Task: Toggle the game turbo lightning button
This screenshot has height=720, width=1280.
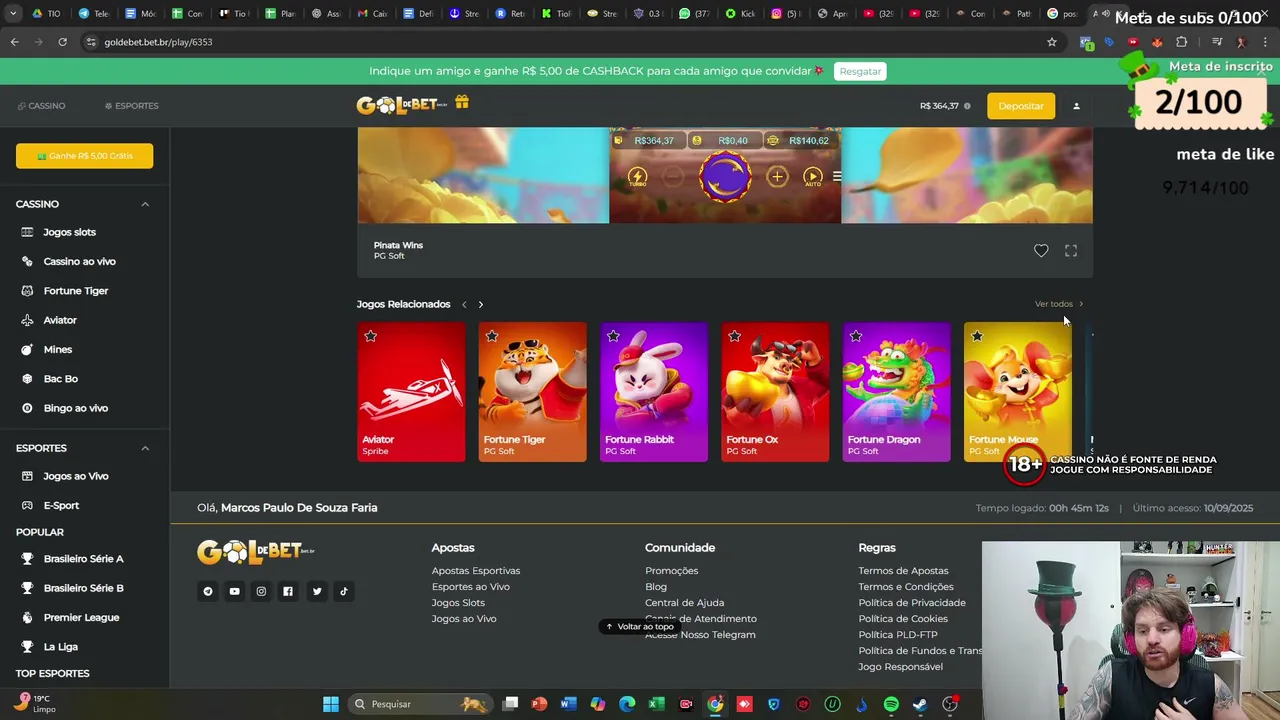Action: [x=637, y=177]
